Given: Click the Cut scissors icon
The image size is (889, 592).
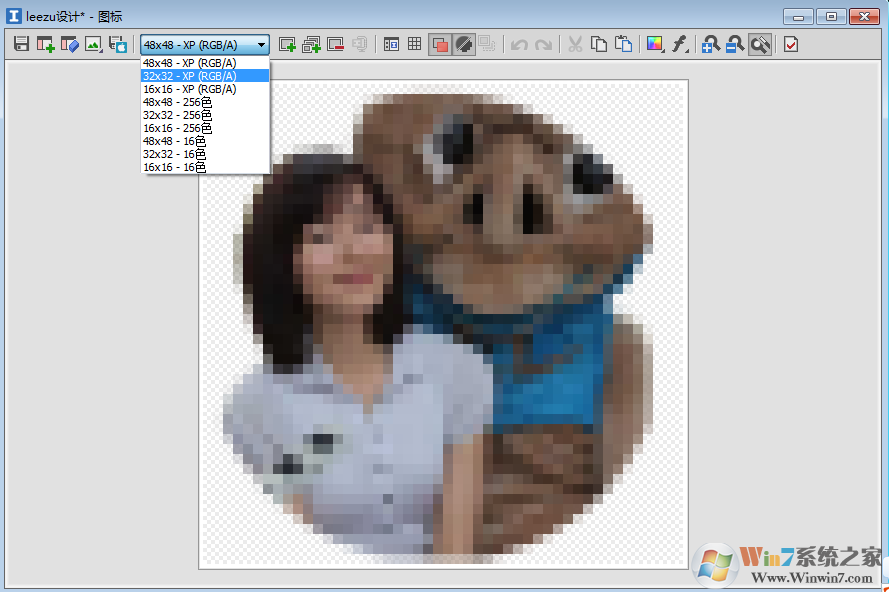Looking at the screenshot, I should (575, 44).
